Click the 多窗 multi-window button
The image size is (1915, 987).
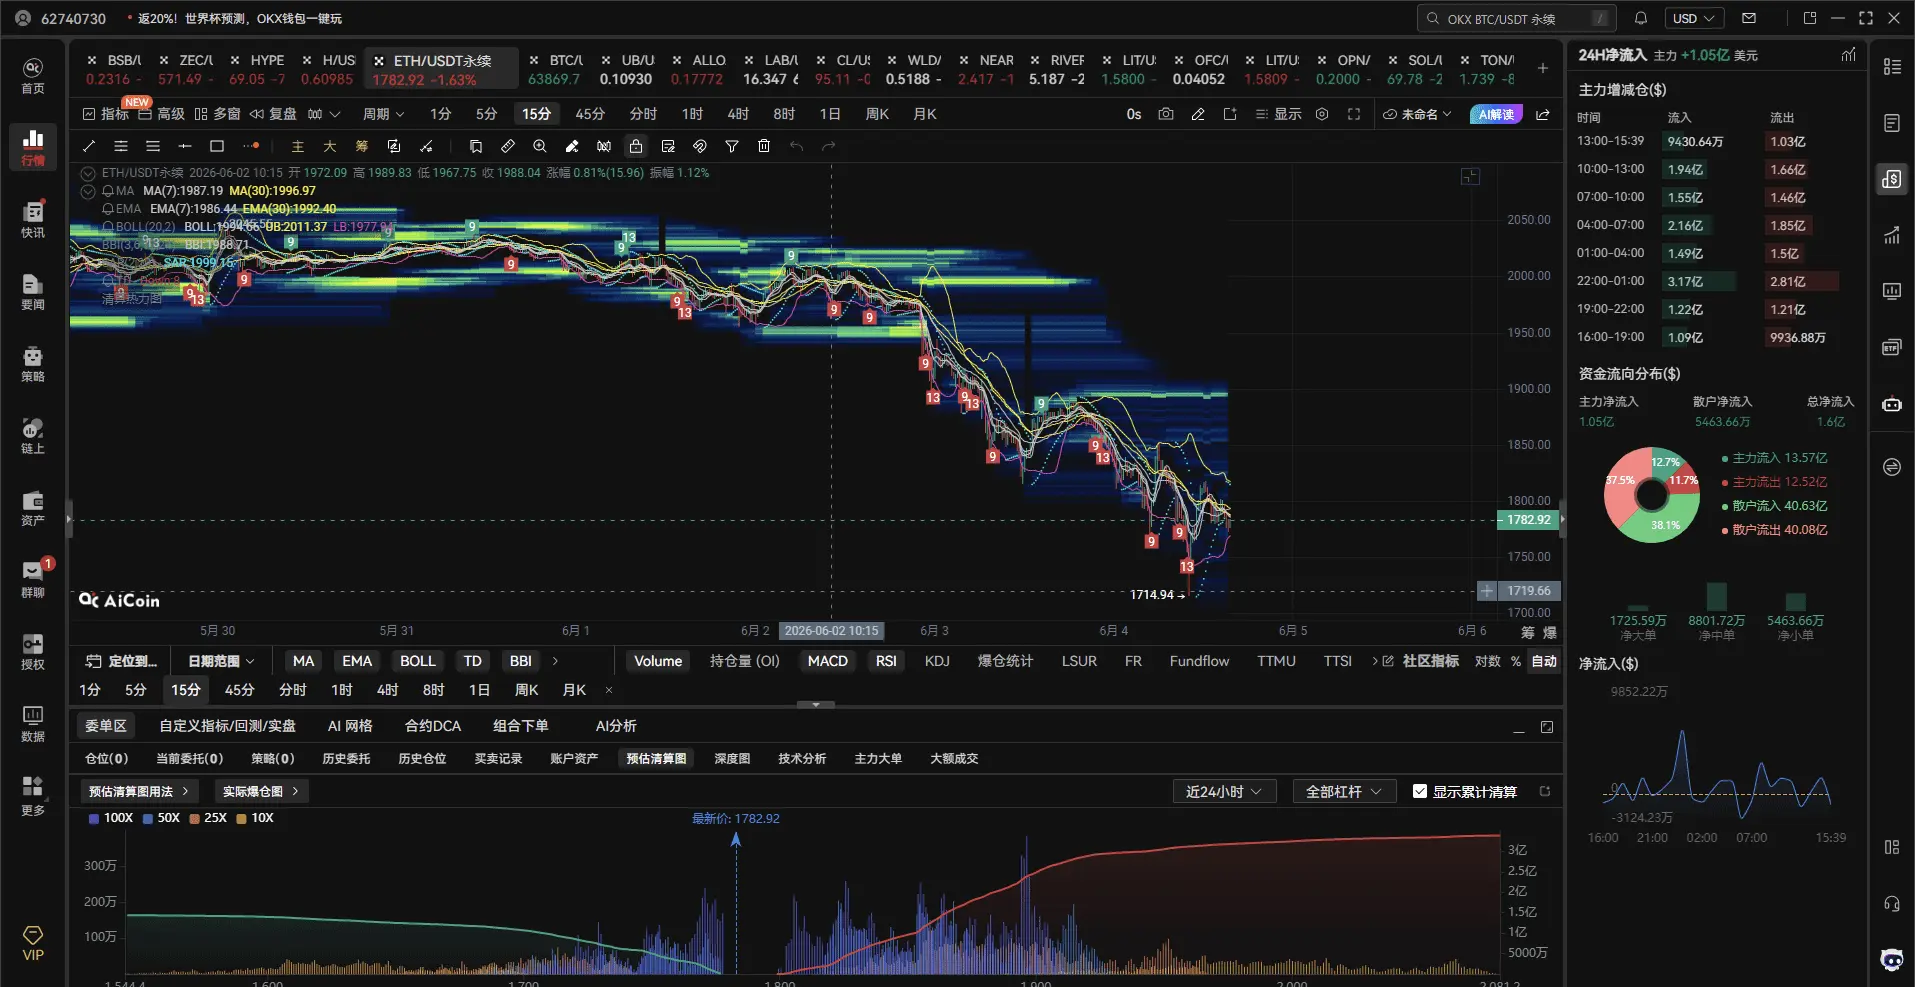pos(217,114)
